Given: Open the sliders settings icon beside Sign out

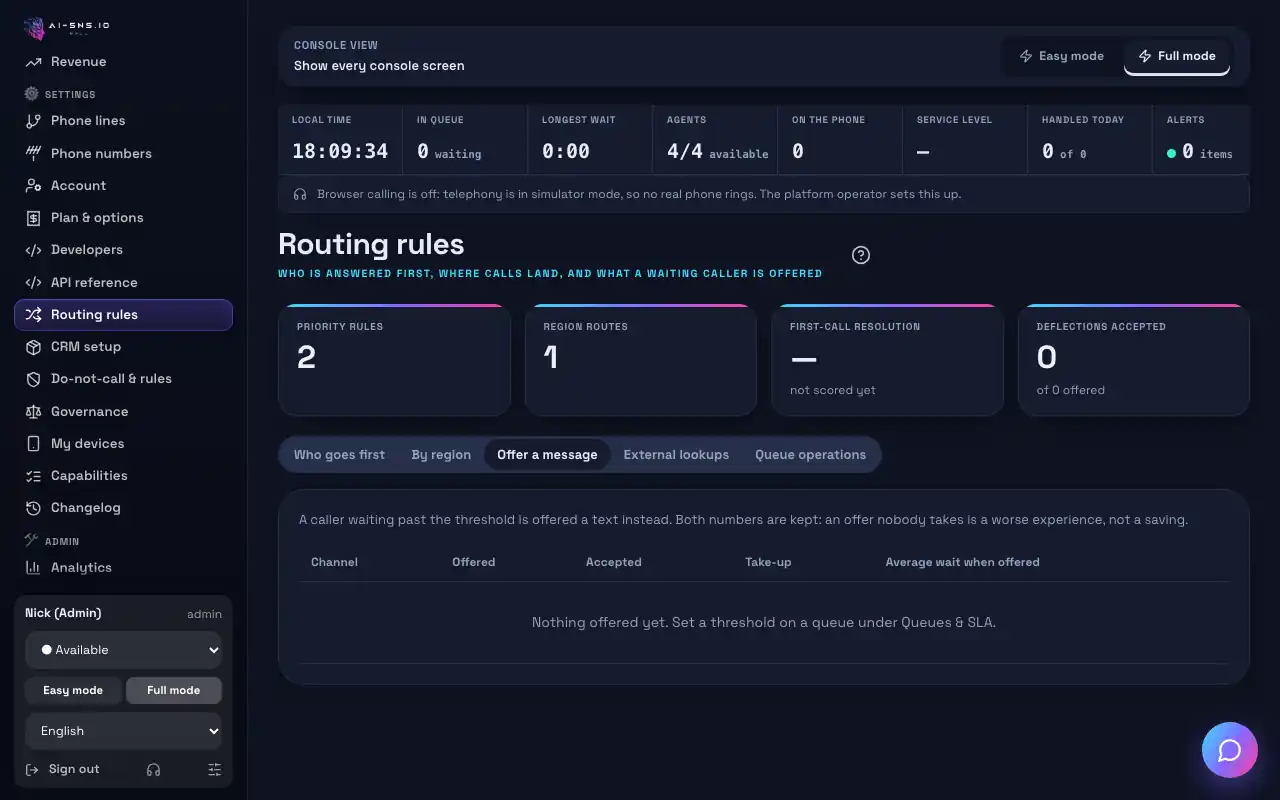Looking at the screenshot, I should click(x=215, y=770).
